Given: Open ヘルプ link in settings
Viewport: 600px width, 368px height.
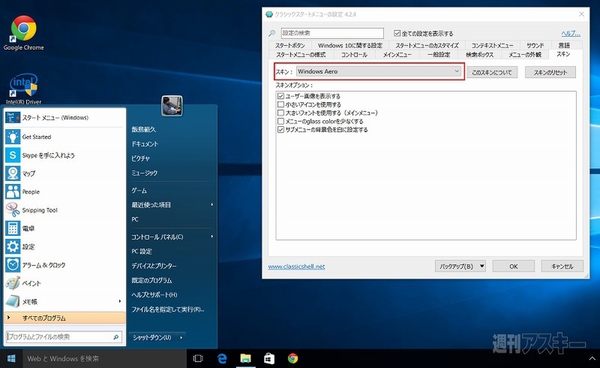Looking at the screenshot, I should pyautogui.click(x=571, y=33).
